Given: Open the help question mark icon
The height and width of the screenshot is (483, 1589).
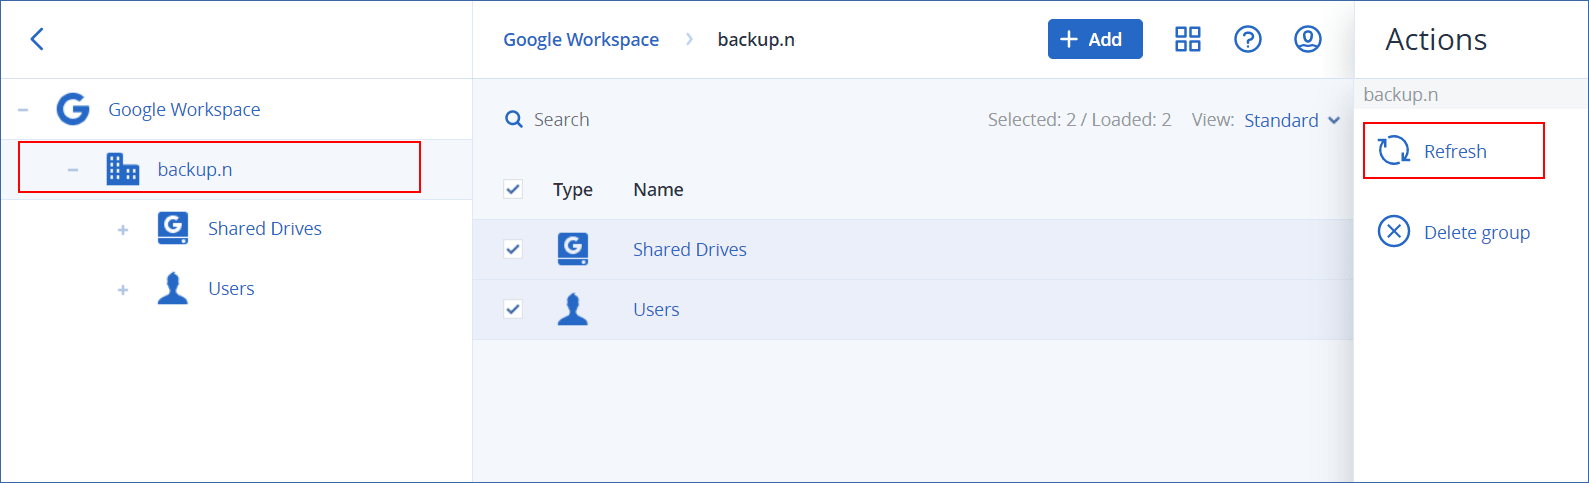Looking at the screenshot, I should [x=1247, y=39].
